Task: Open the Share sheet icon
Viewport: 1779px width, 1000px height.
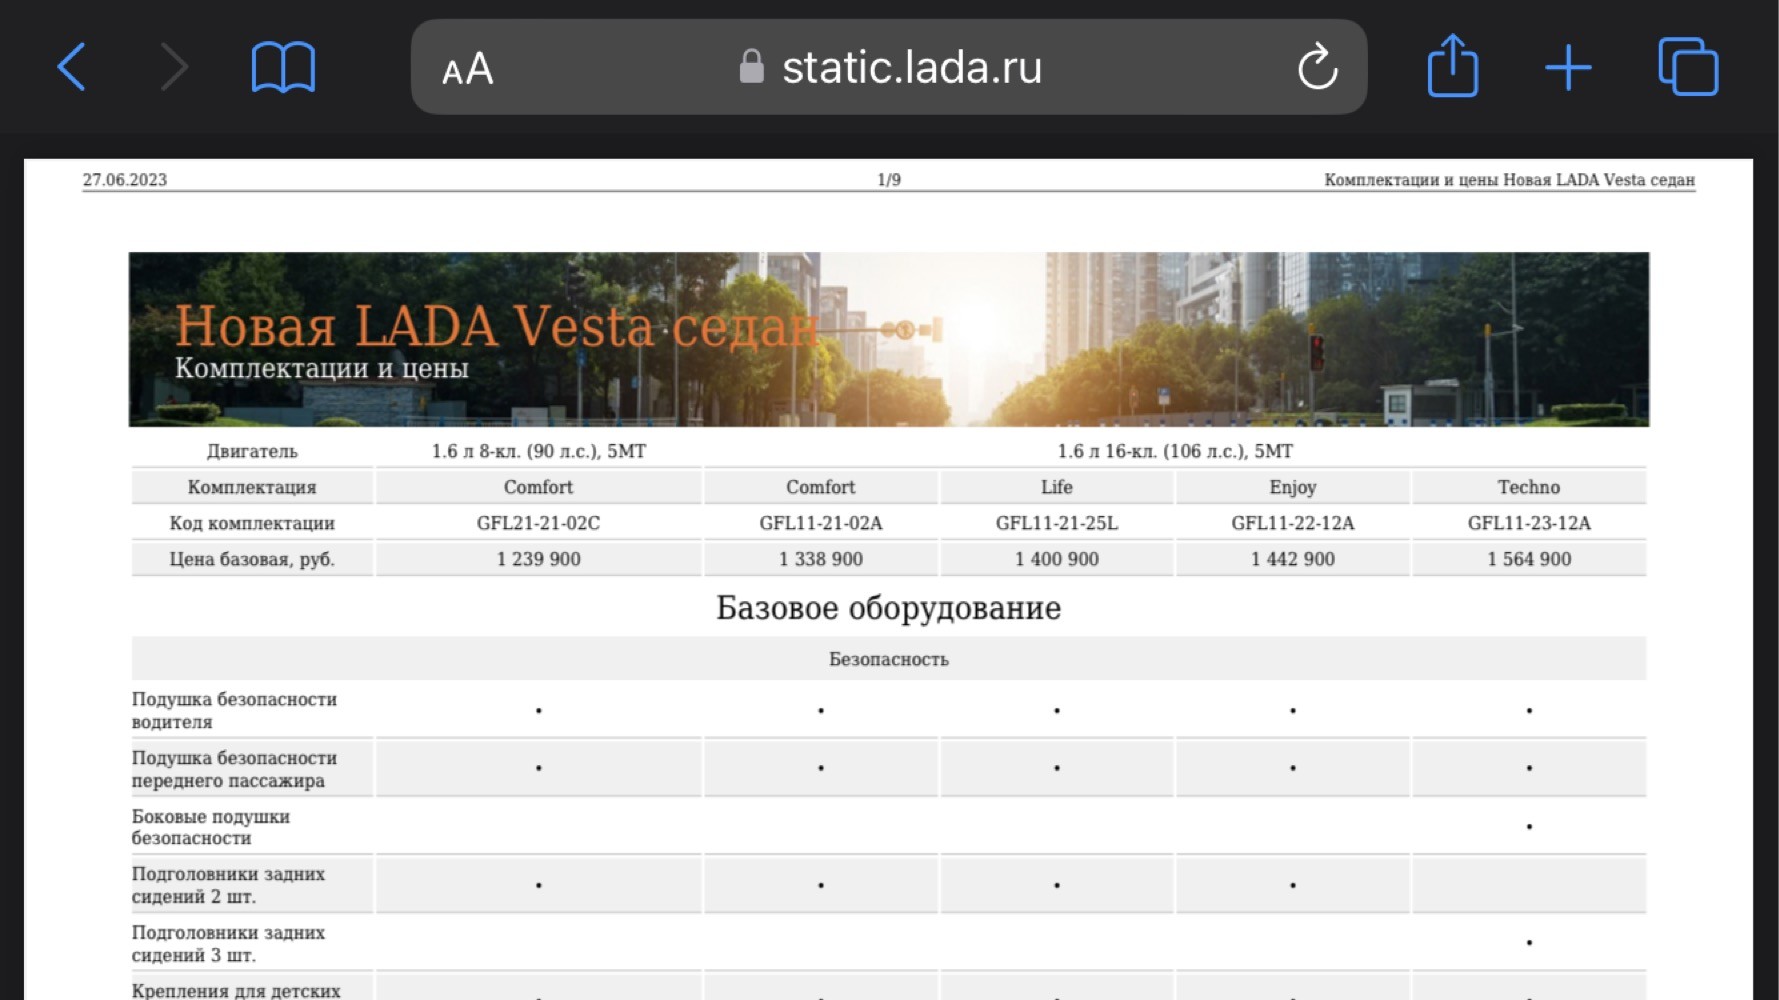Action: point(1452,66)
